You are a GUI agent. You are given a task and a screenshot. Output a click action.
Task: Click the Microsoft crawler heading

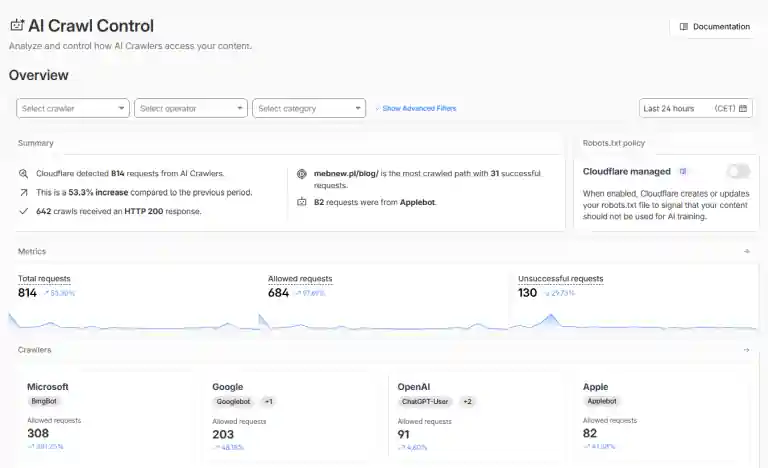(48, 387)
